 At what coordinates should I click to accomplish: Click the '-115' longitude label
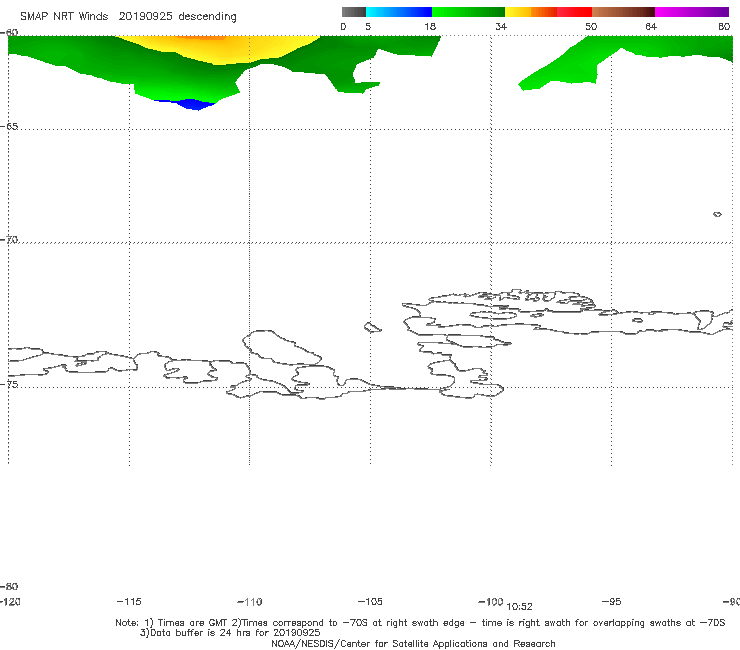point(129,602)
